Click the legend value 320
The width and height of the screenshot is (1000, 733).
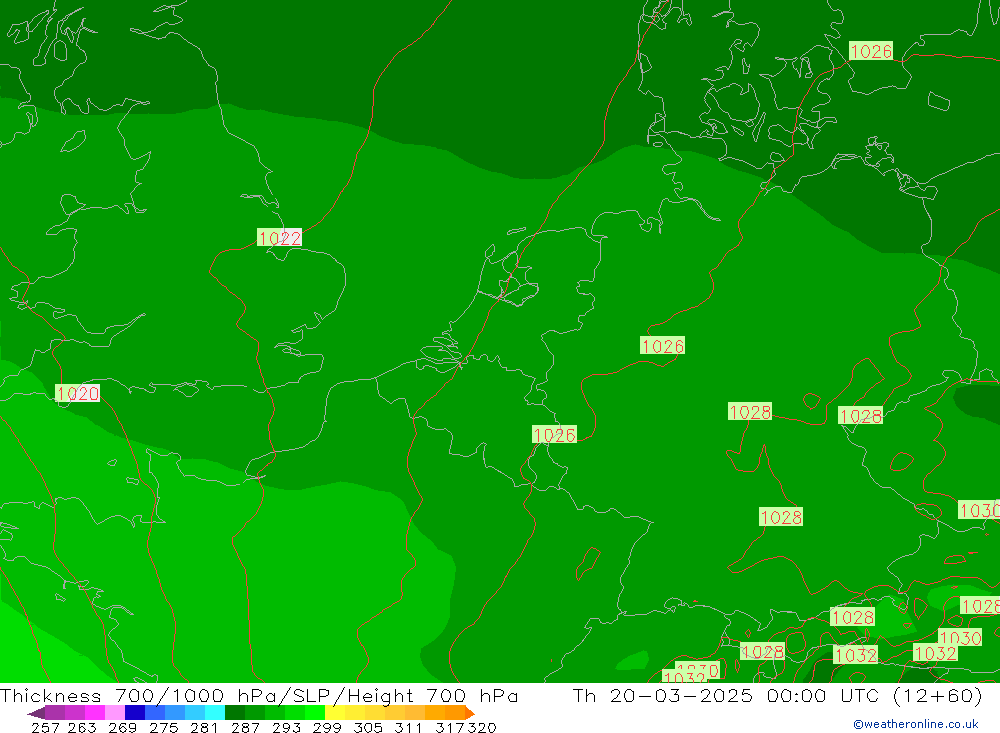click(x=482, y=727)
